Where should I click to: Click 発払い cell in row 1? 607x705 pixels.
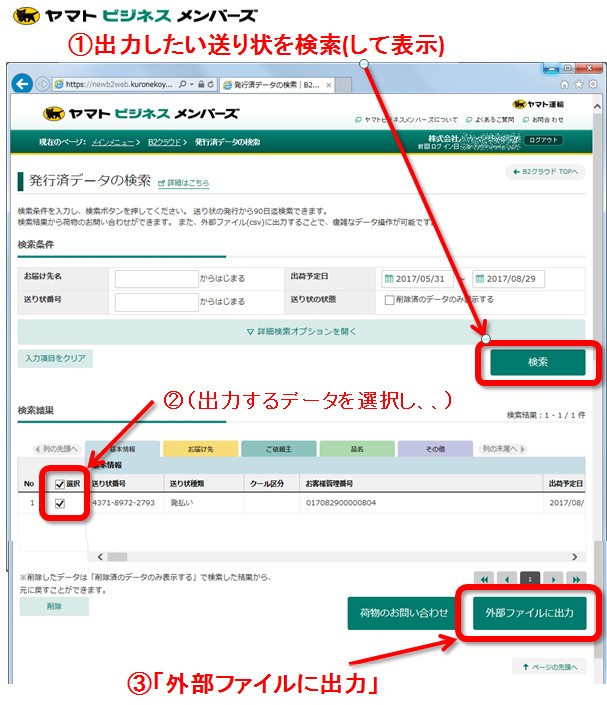pos(181,503)
